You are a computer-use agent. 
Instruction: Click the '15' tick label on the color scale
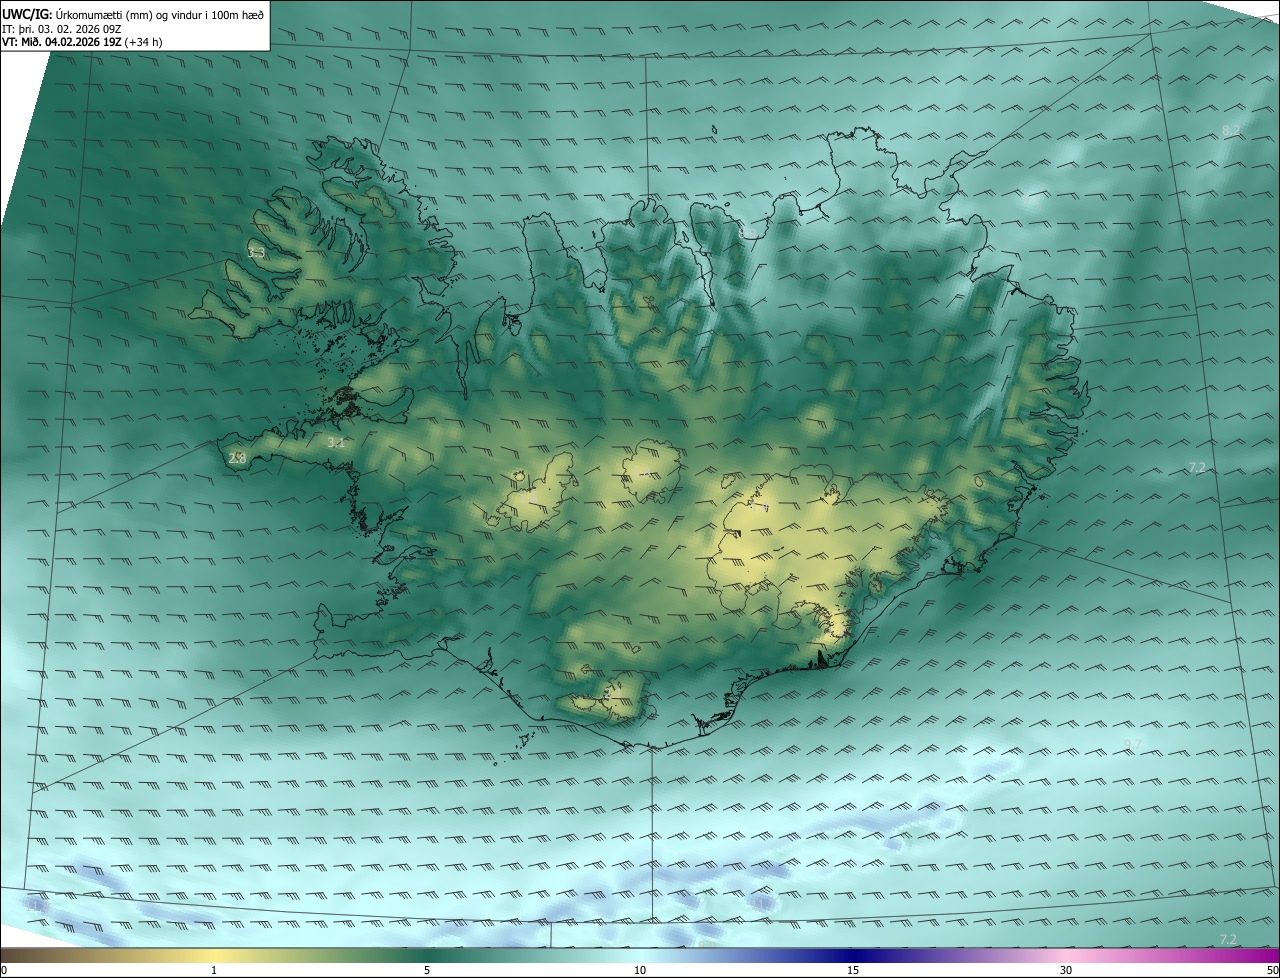tap(853, 970)
